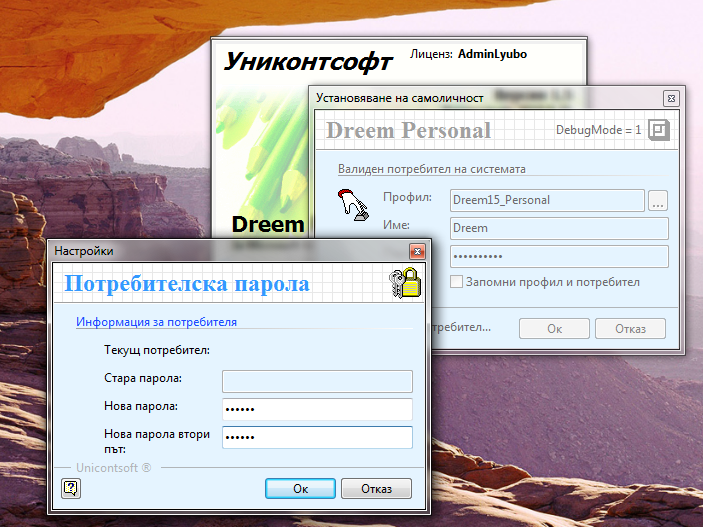Image resolution: width=703 pixels, height=527 pixels.
Task: Click the DebugMode = 1 label
Action: point(598,130)
